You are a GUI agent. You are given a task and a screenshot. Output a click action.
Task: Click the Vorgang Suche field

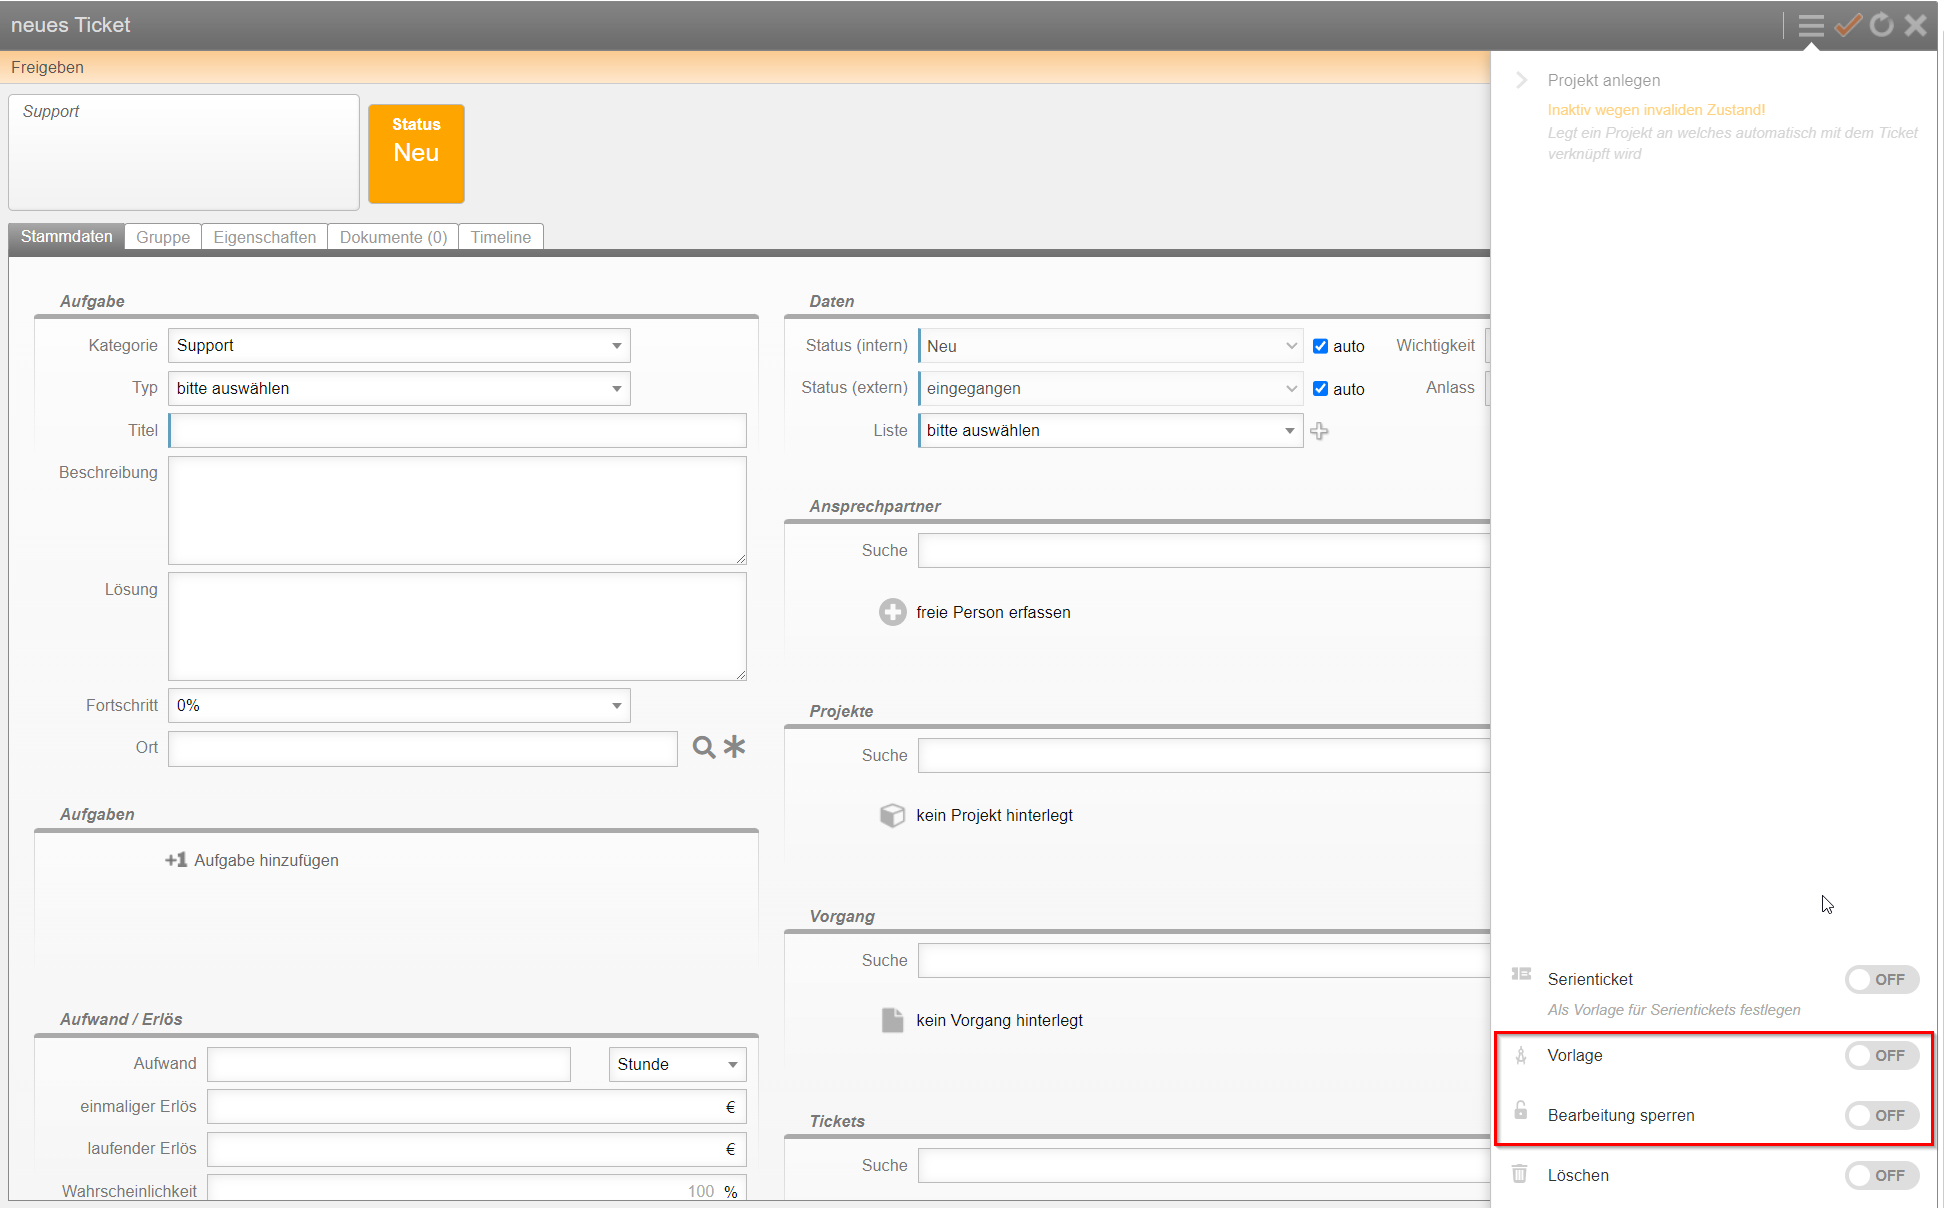(x=1204, y=961)
